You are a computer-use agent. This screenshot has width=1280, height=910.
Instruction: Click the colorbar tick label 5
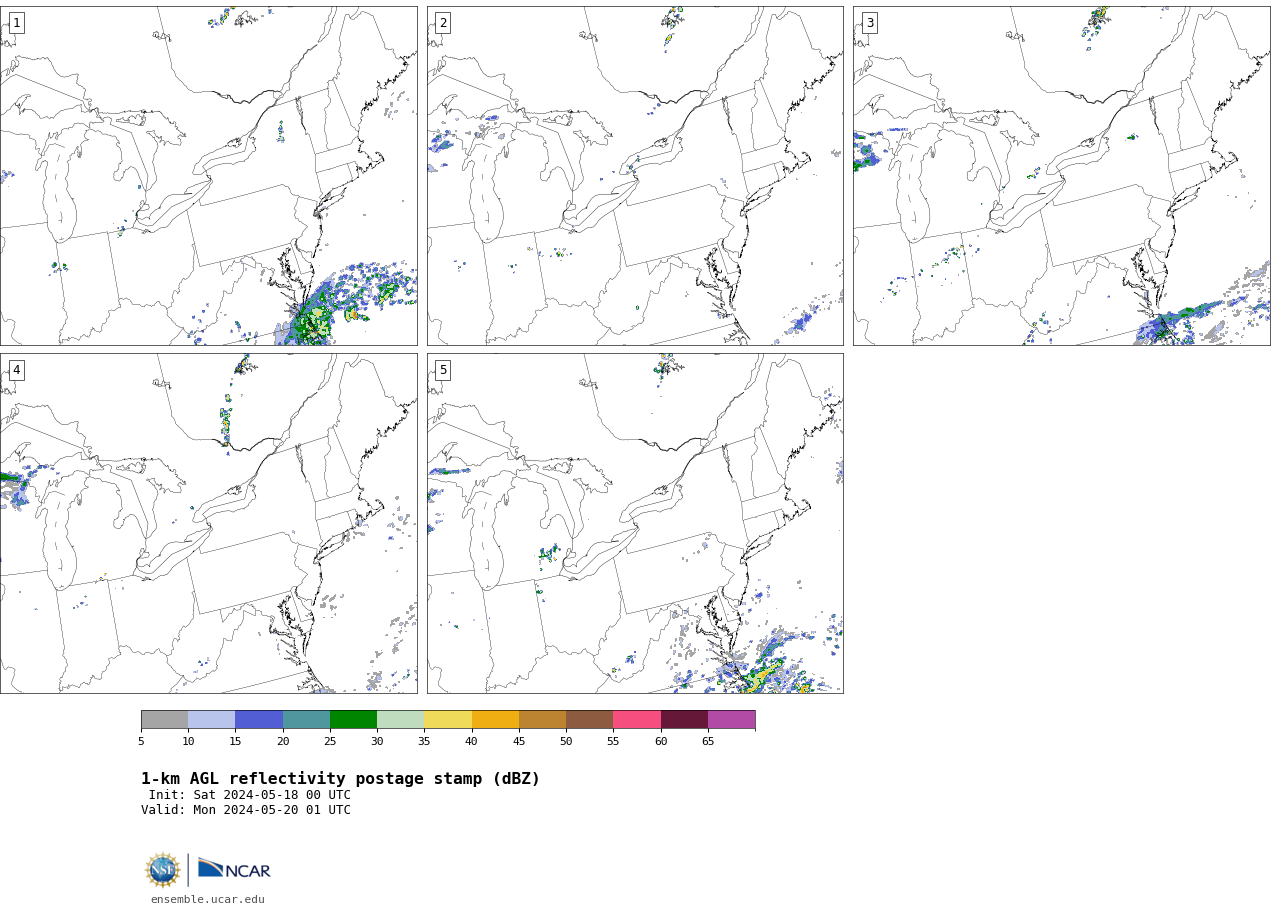[x=141, y=741]
